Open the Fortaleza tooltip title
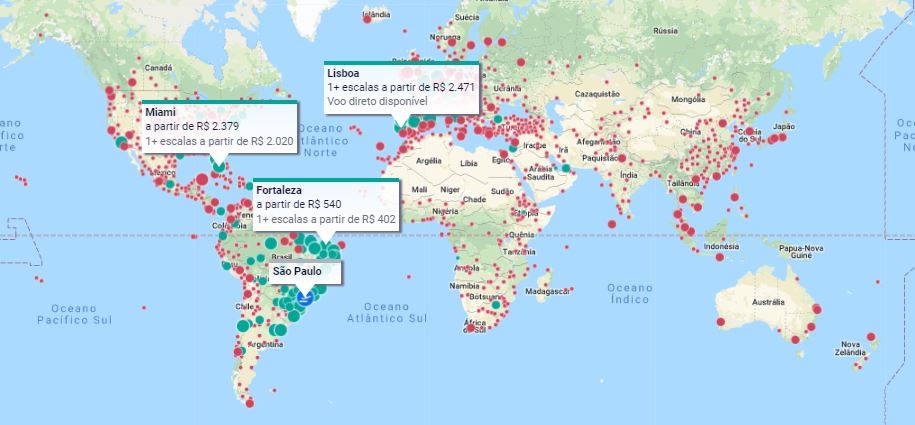915x425 pixels. tap(278, 189)
